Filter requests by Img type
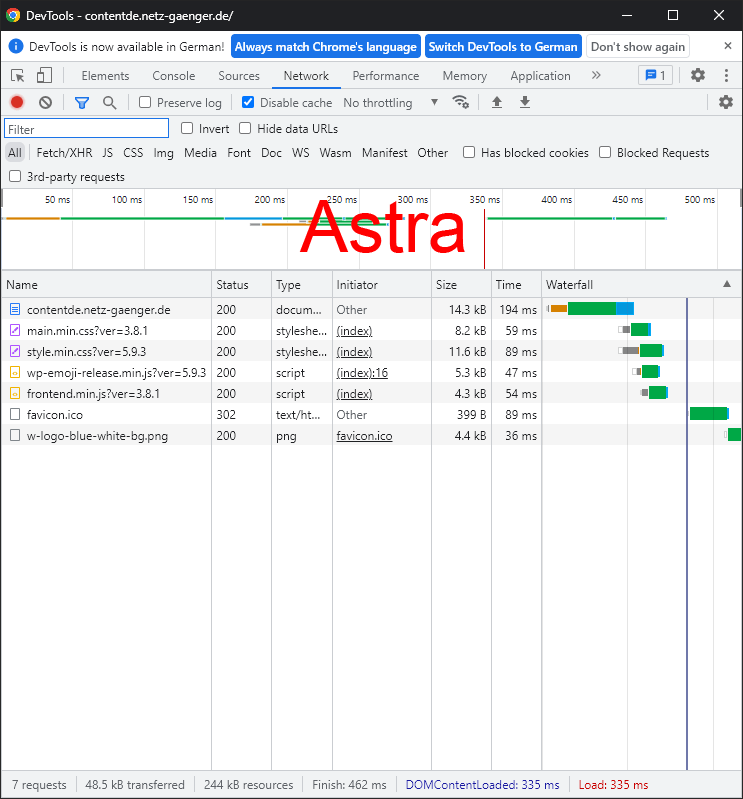The width and height of the screenshot is (743, 799). click(164, 153)
